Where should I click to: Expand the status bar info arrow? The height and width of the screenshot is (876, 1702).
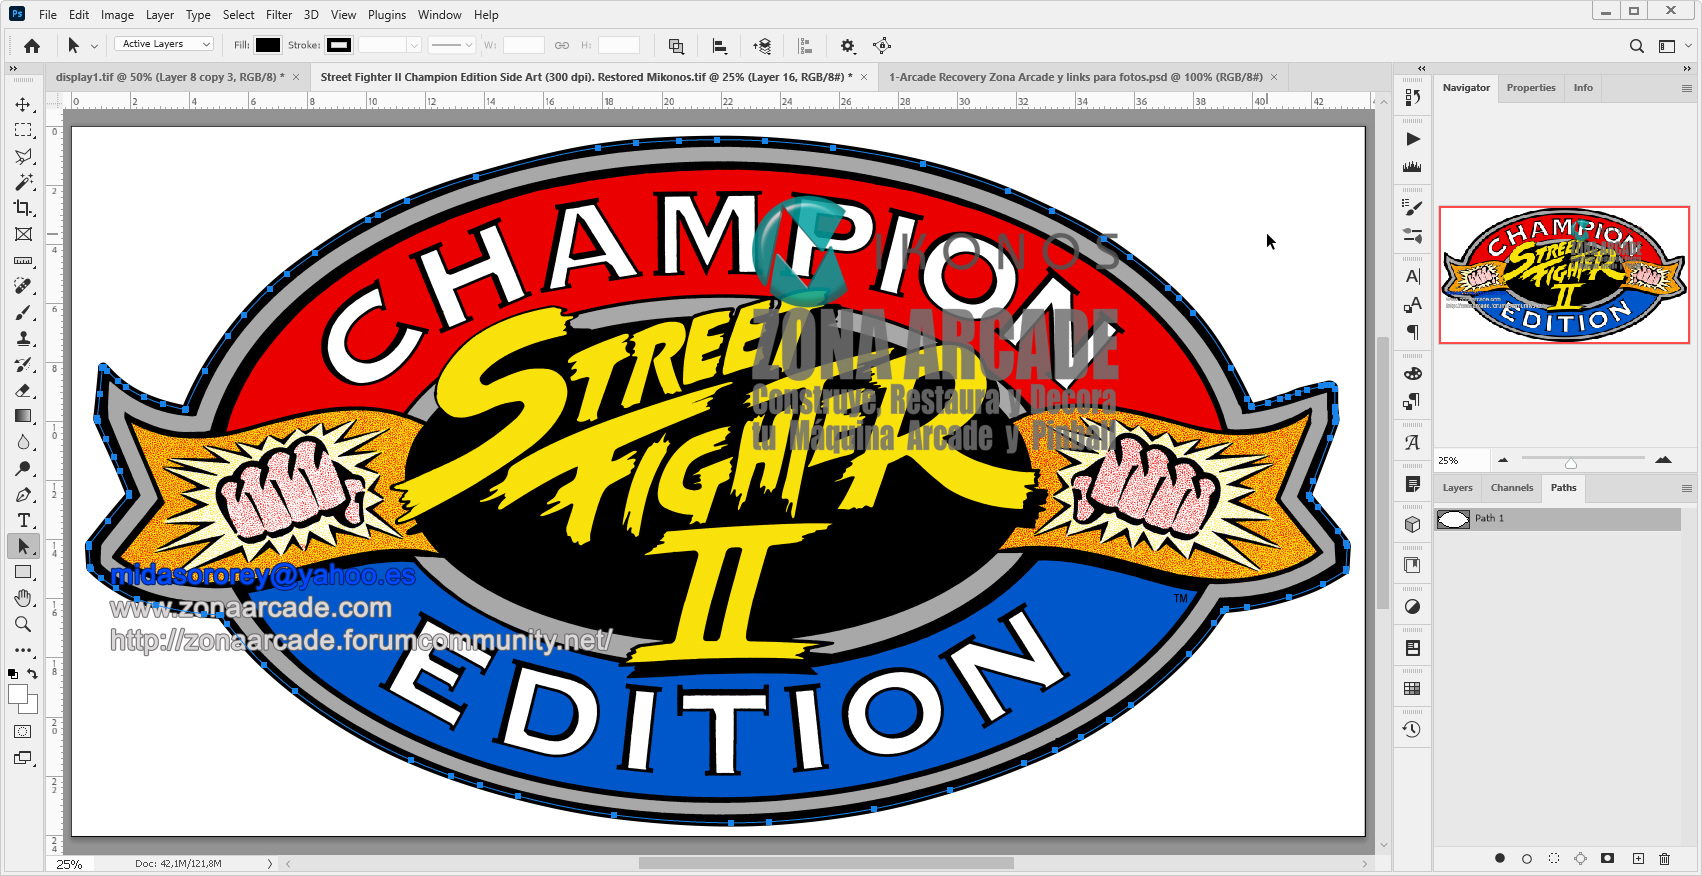pos(270,864)
